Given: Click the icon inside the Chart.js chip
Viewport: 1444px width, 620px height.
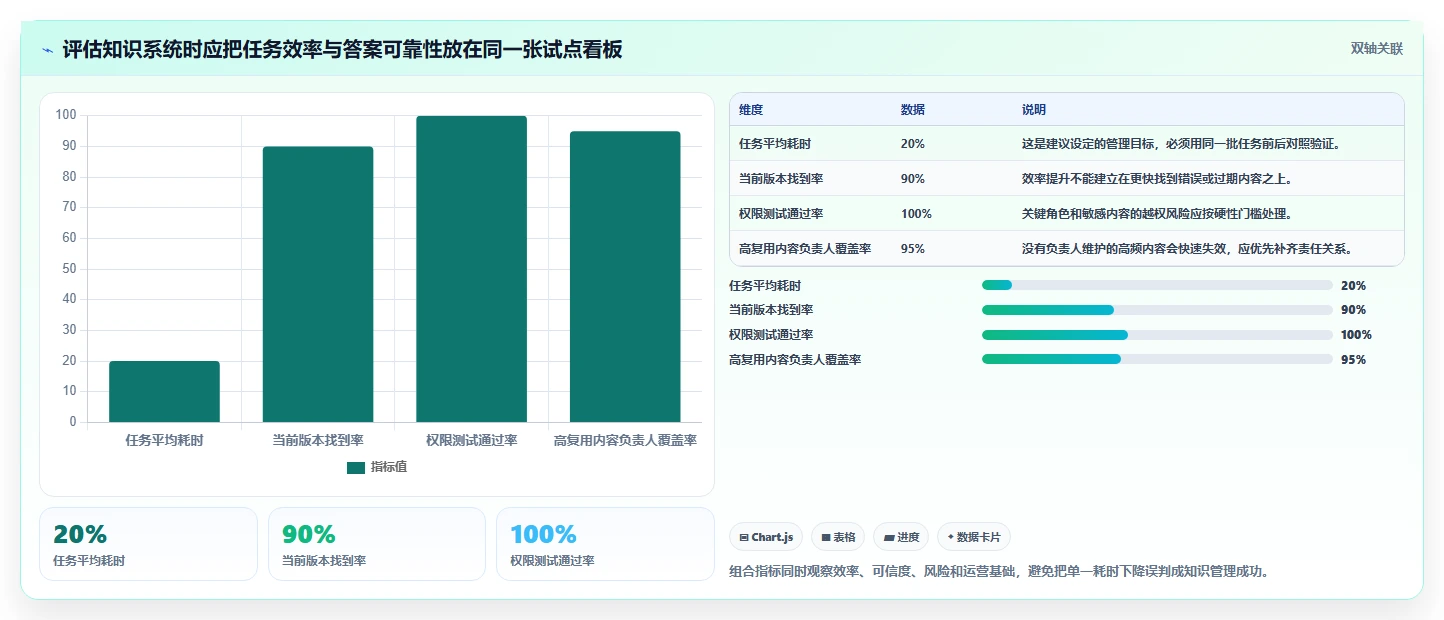Looking at the screenshot, I should point(744,537).
